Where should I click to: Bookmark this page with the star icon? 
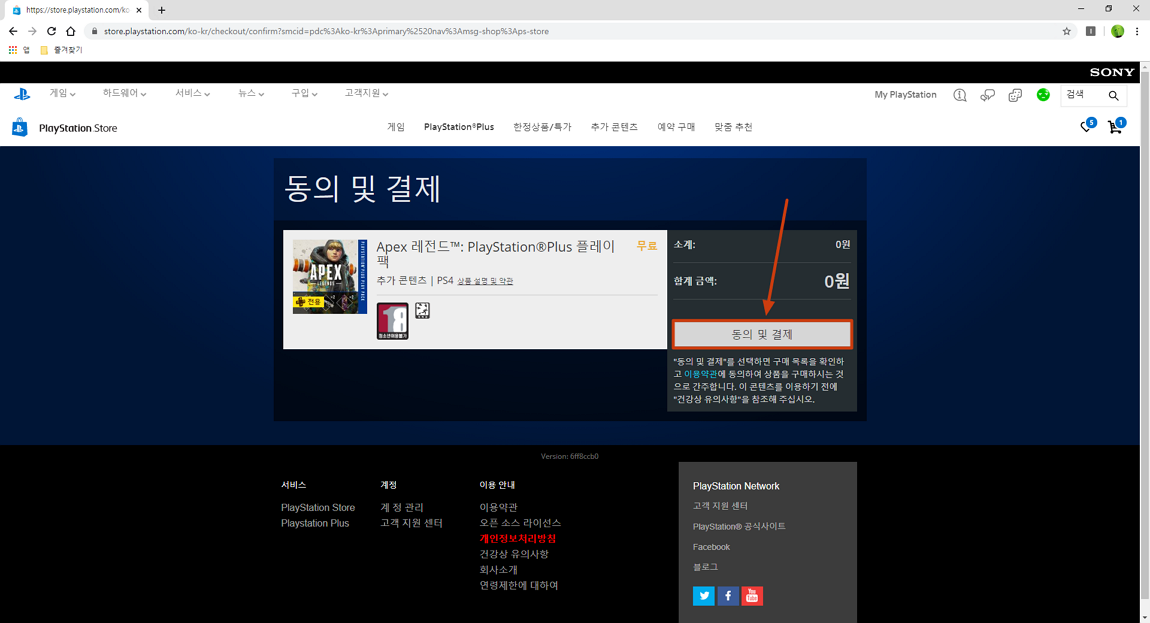(1066, 31)
